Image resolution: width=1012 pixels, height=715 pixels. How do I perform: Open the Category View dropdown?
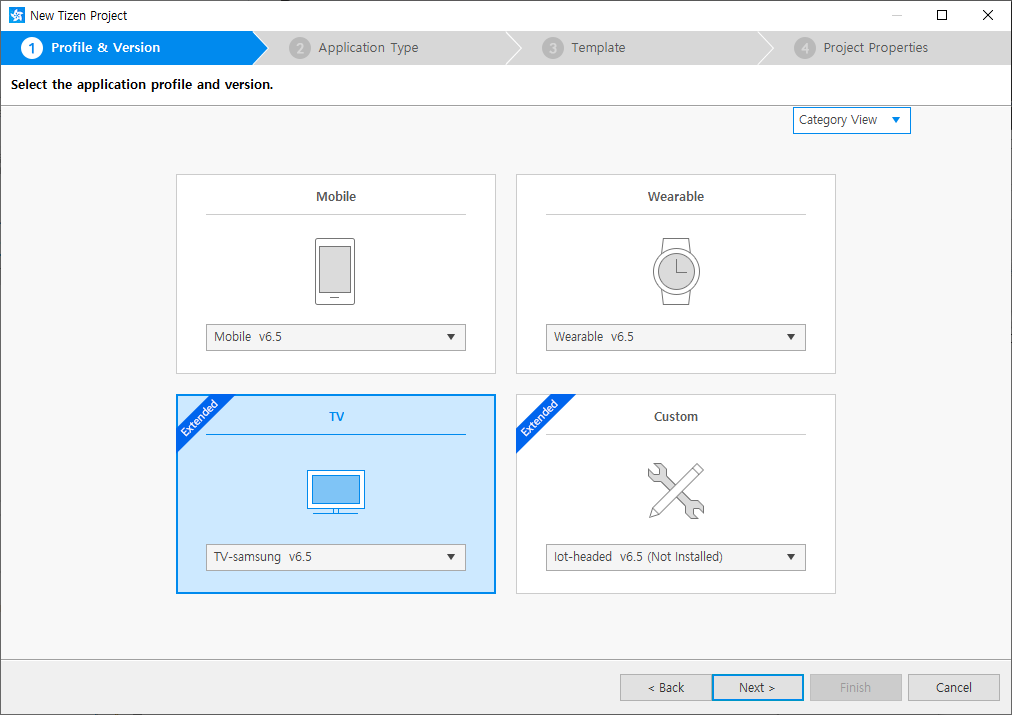point(851,121)
